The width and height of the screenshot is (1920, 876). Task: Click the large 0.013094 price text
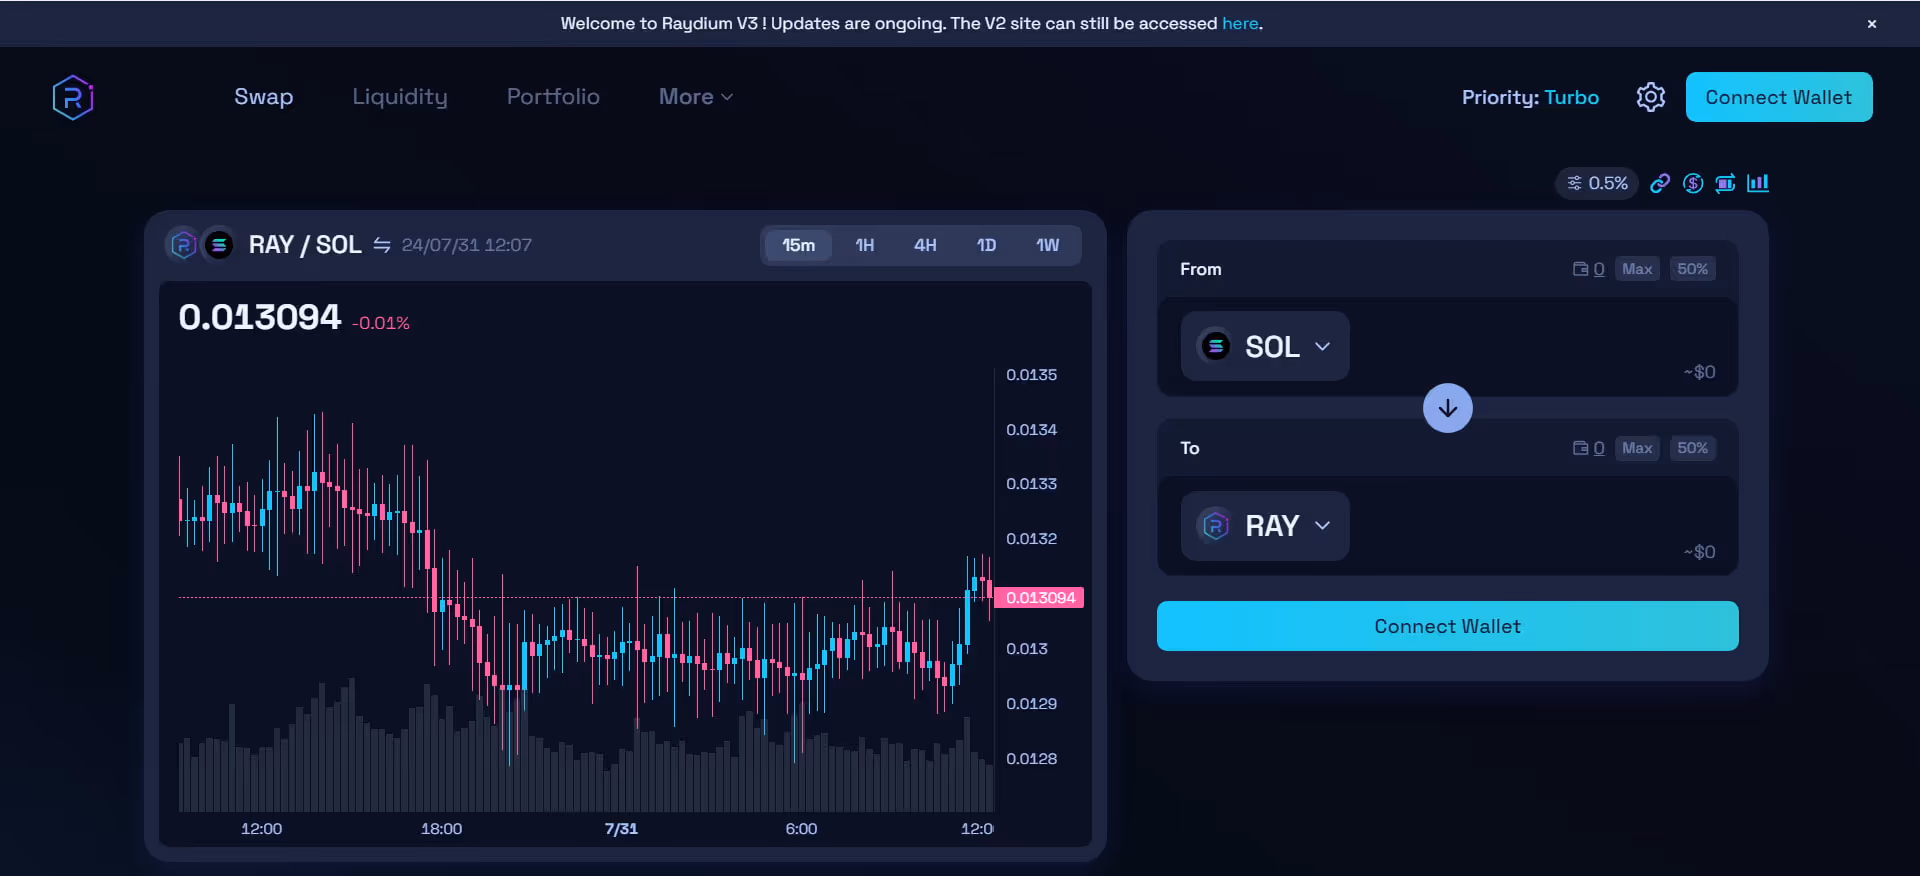[x=260, y=317]
